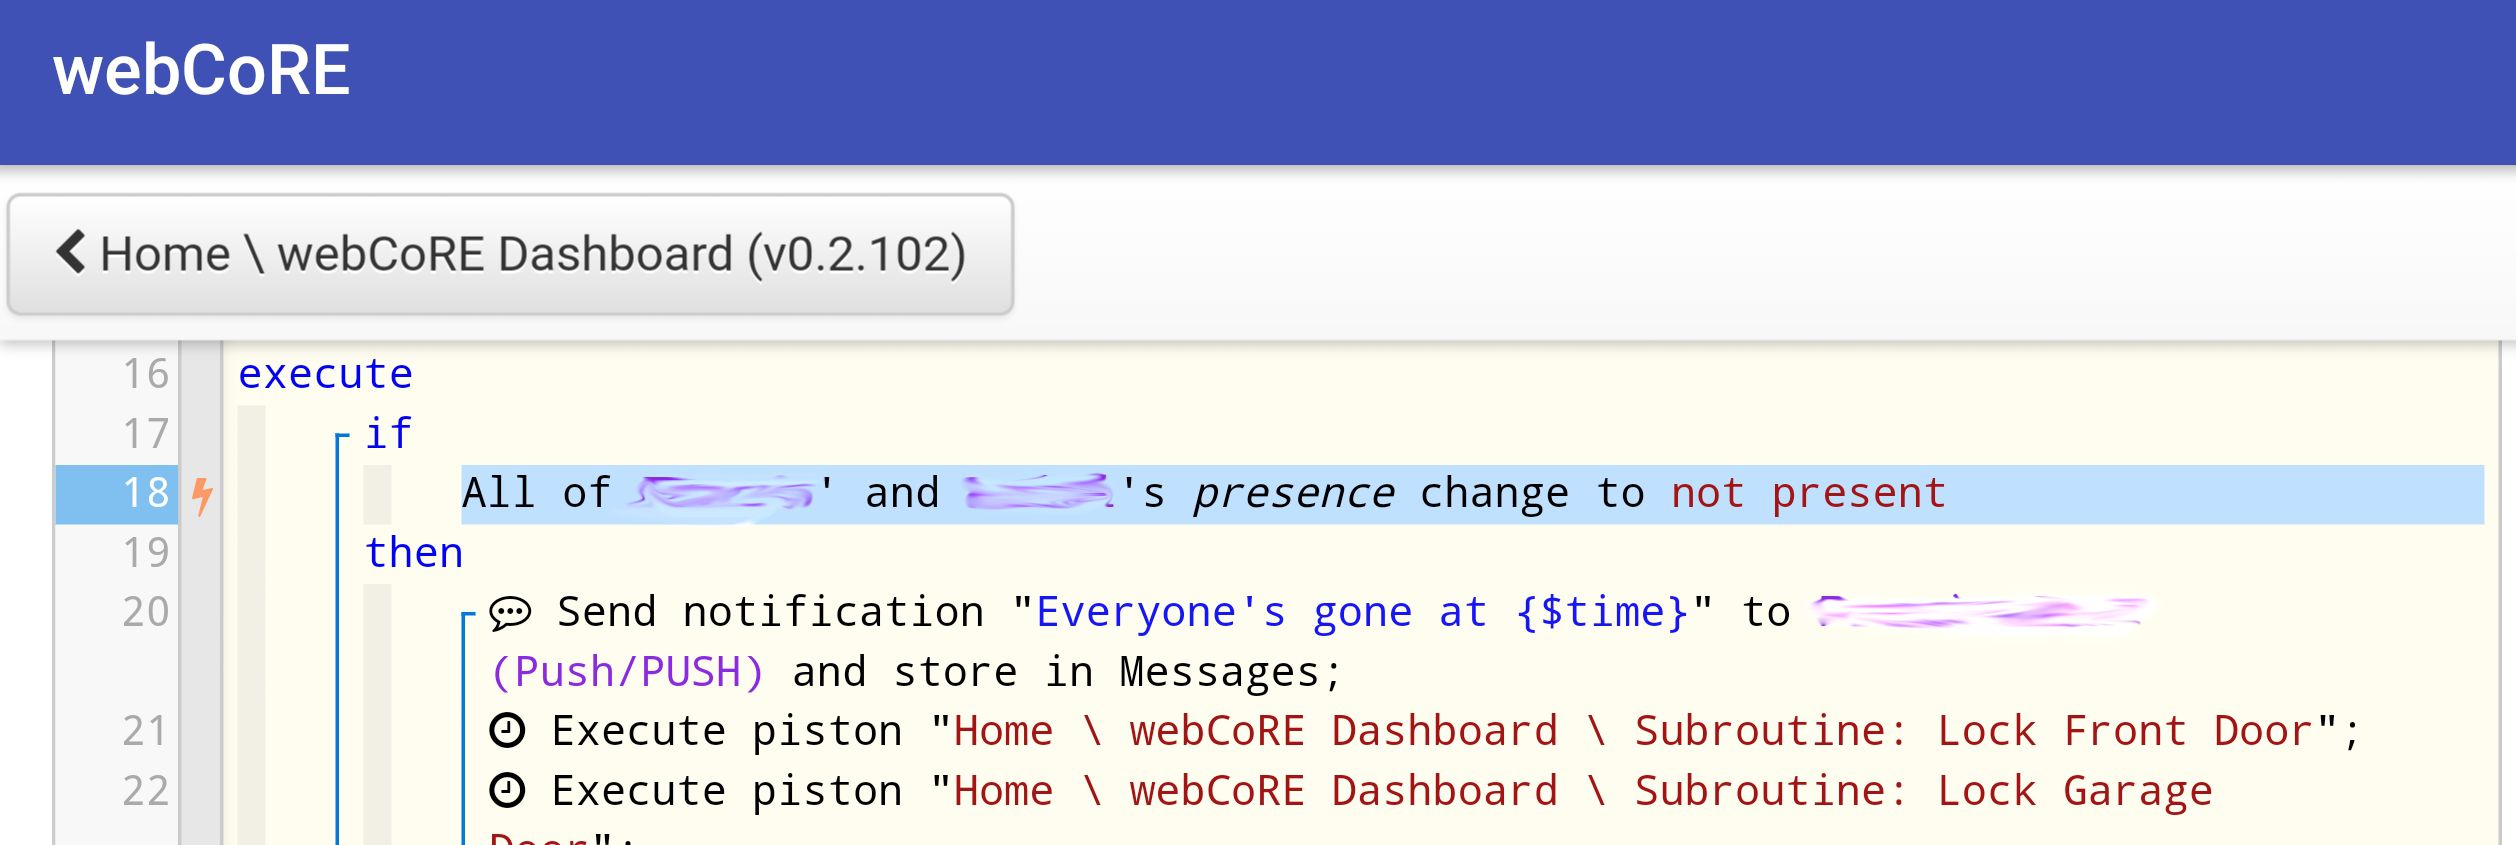This screenshot has width=2516, height=845.
Task: Select line number 20 in gutter
Action: 146,612
